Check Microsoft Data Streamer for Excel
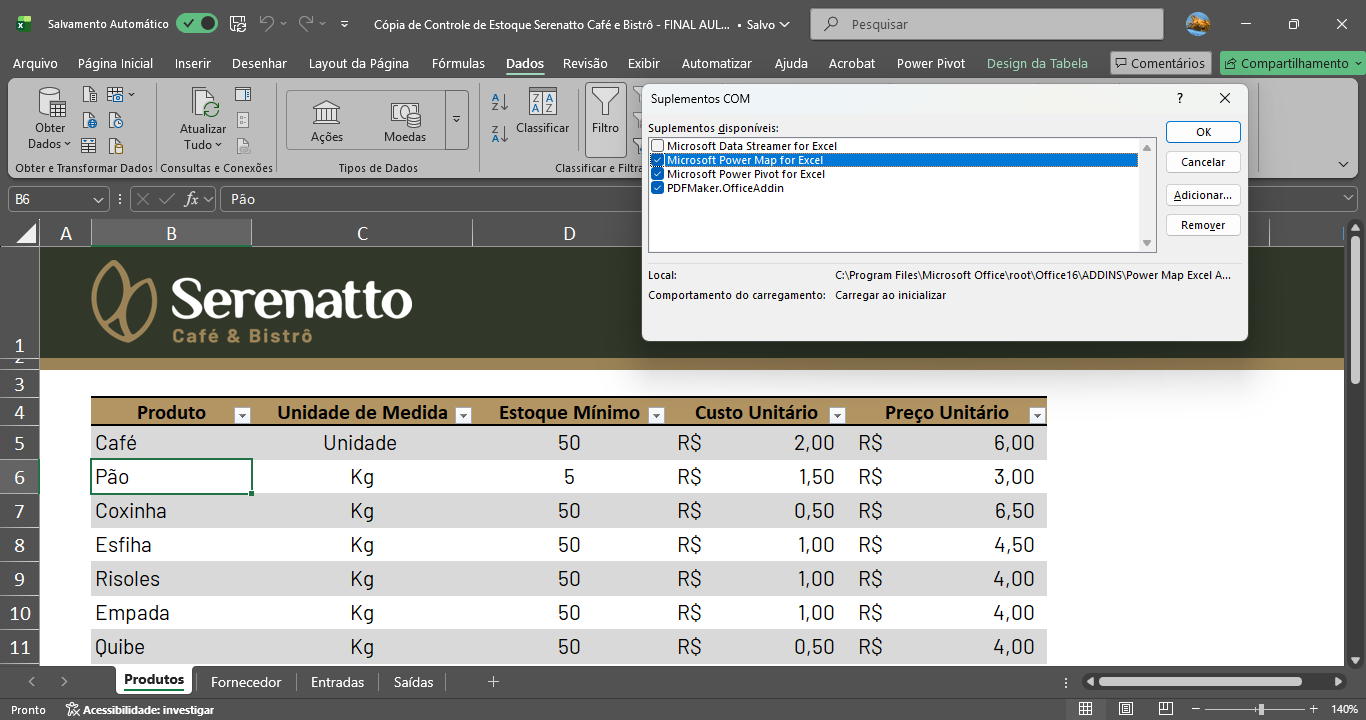Screen dimensions: 1366x720 tap(658, 146)
